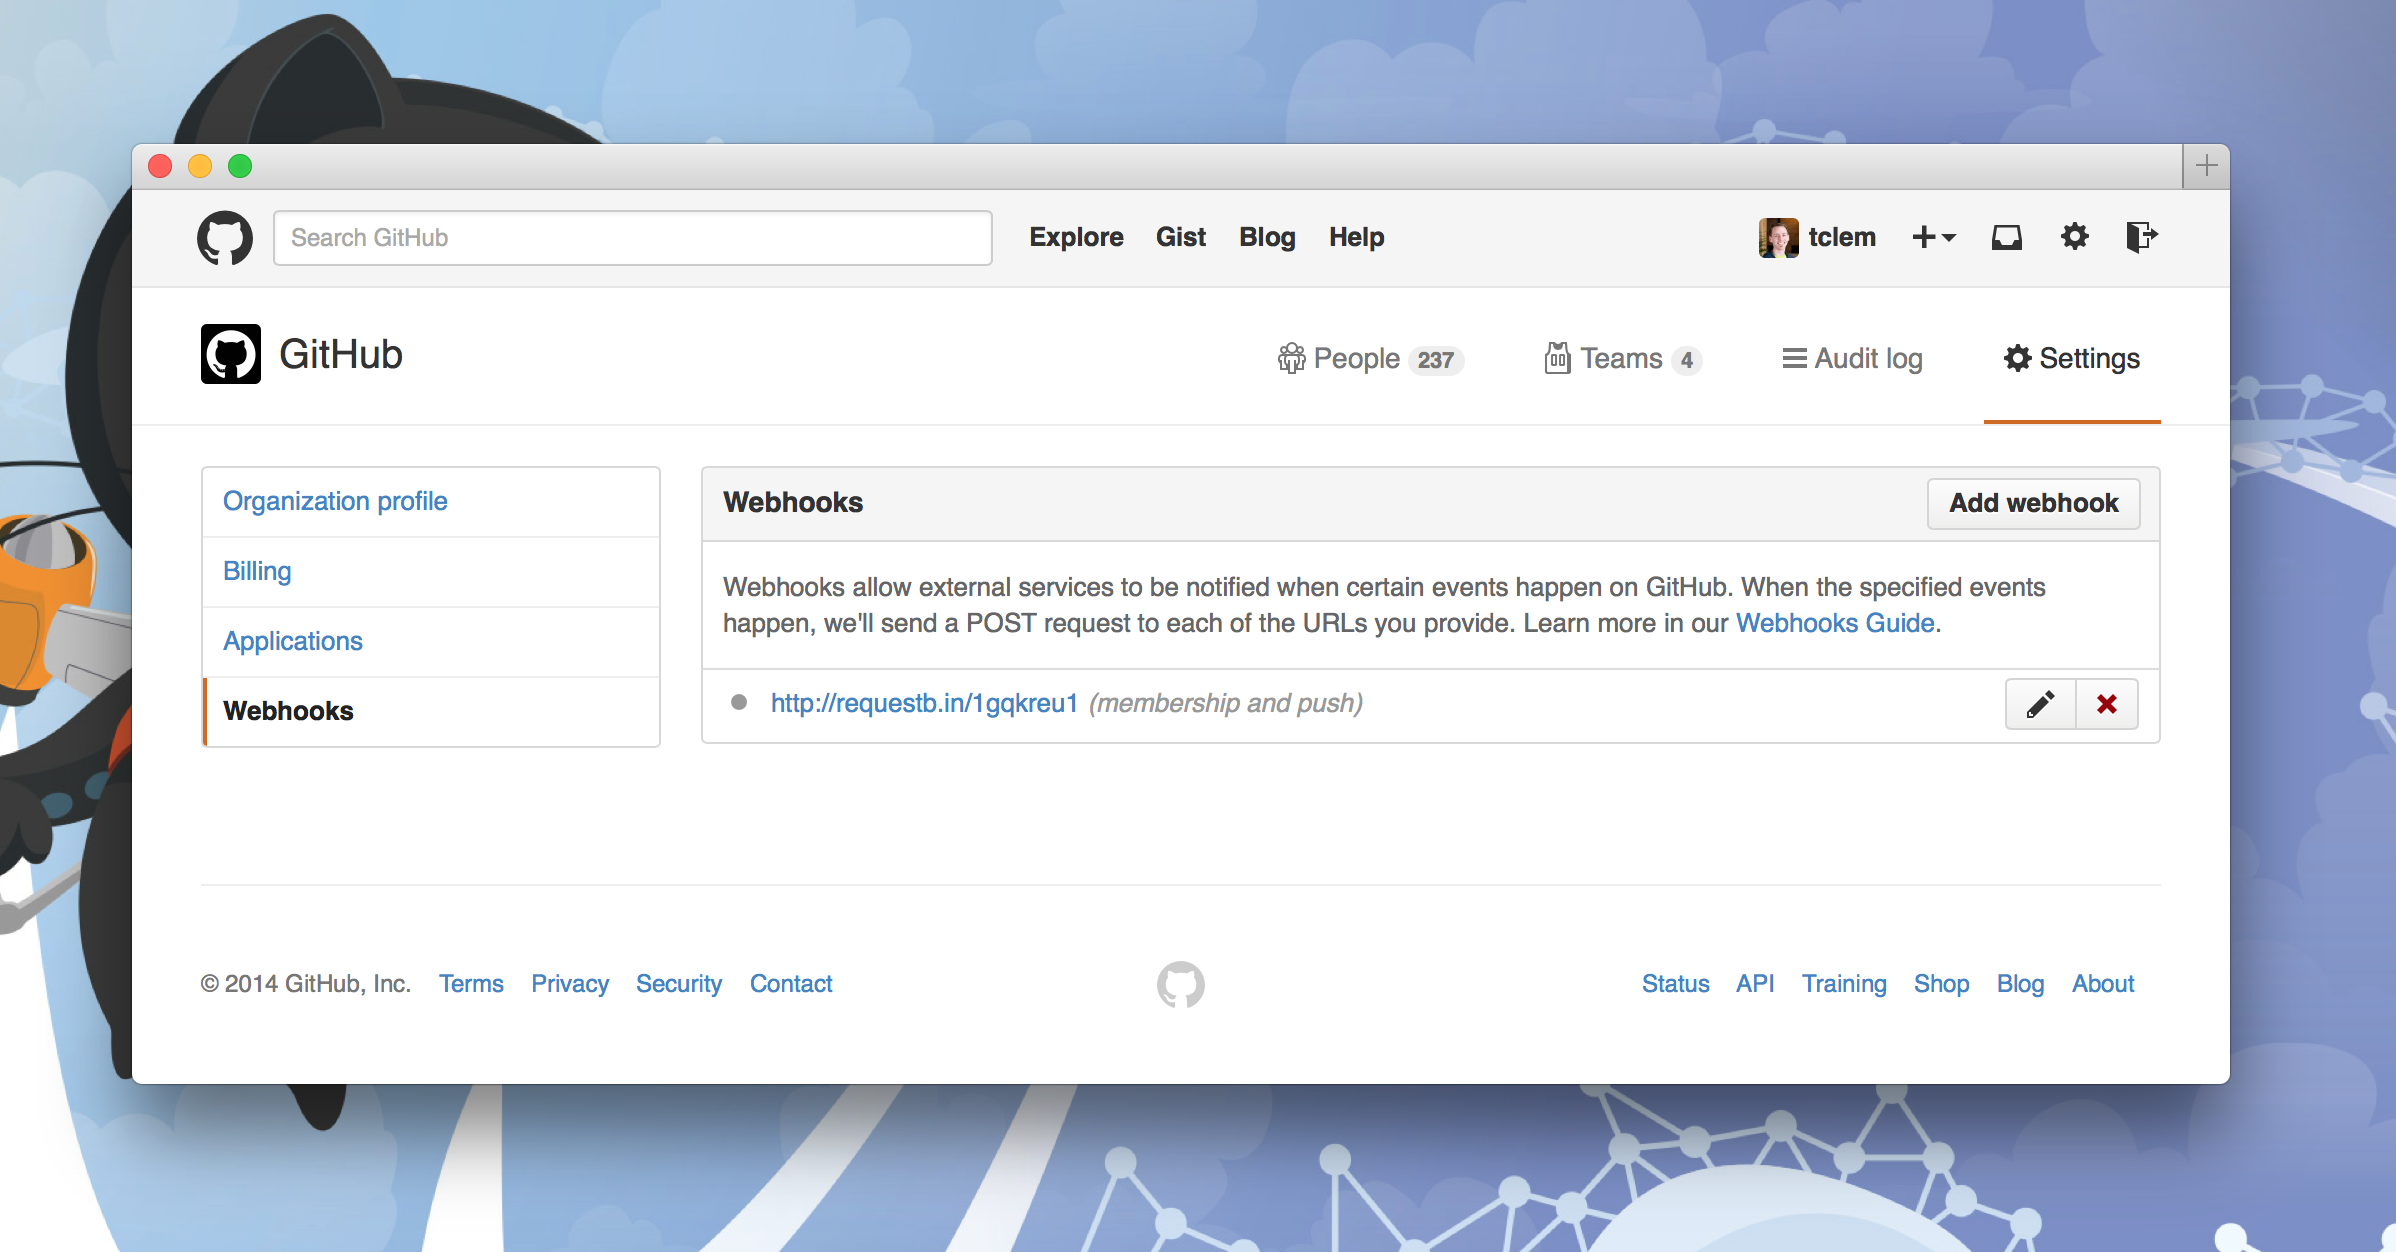Switch to the People tab
Viewport: 2396px width, 1252px height.
(x=1371, y=359)
